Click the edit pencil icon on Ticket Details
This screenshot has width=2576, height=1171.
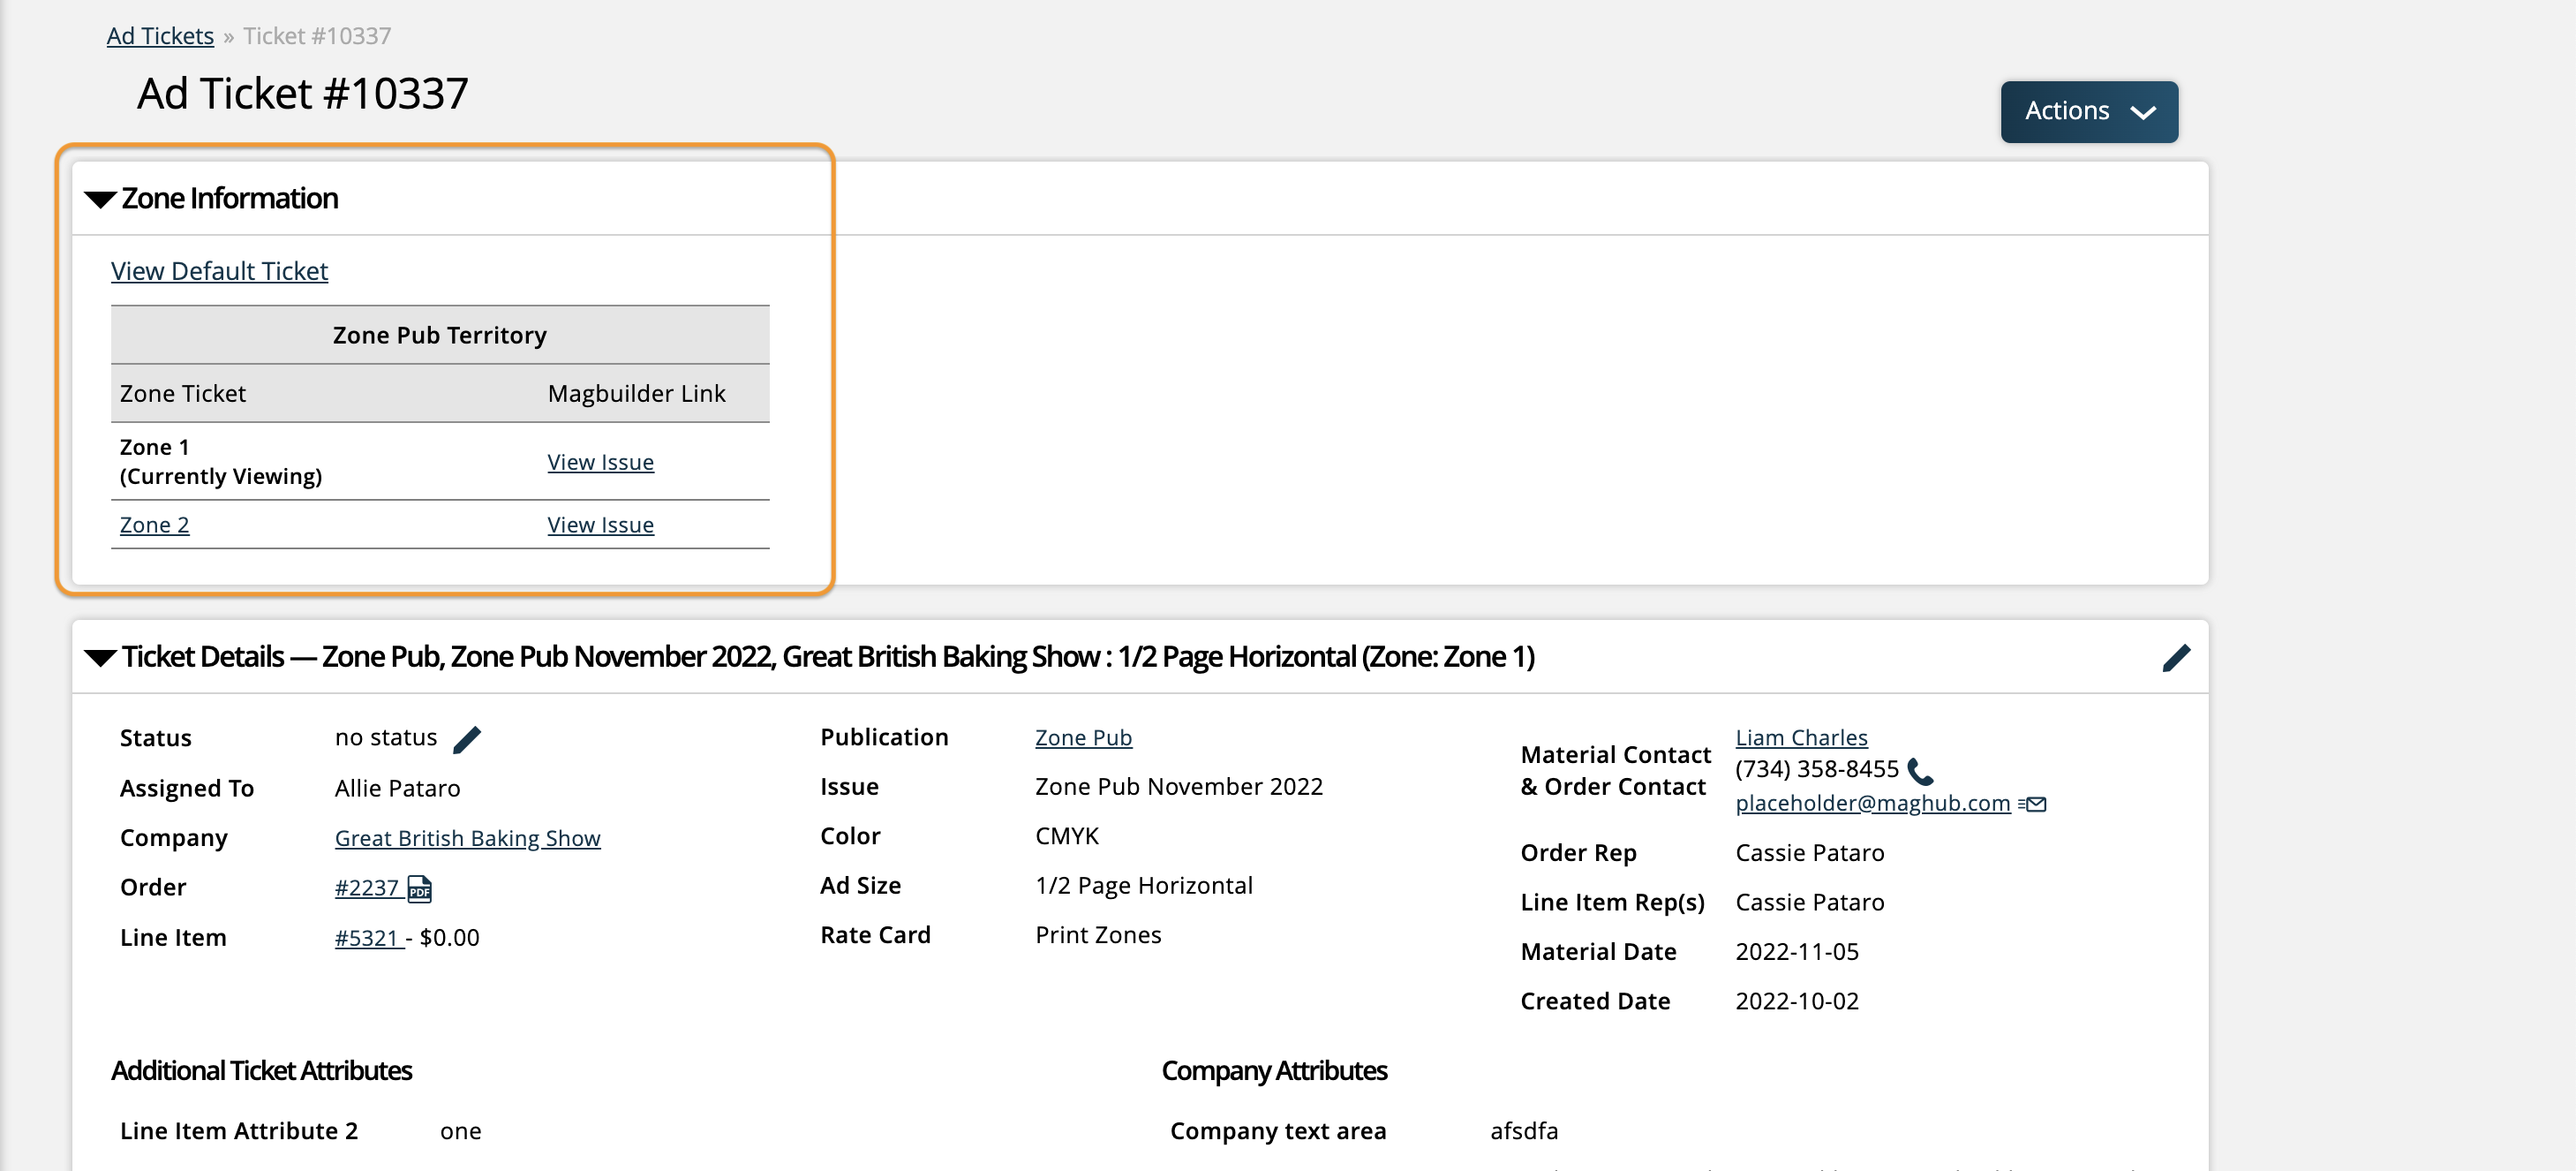click(x=2177, y=657)
